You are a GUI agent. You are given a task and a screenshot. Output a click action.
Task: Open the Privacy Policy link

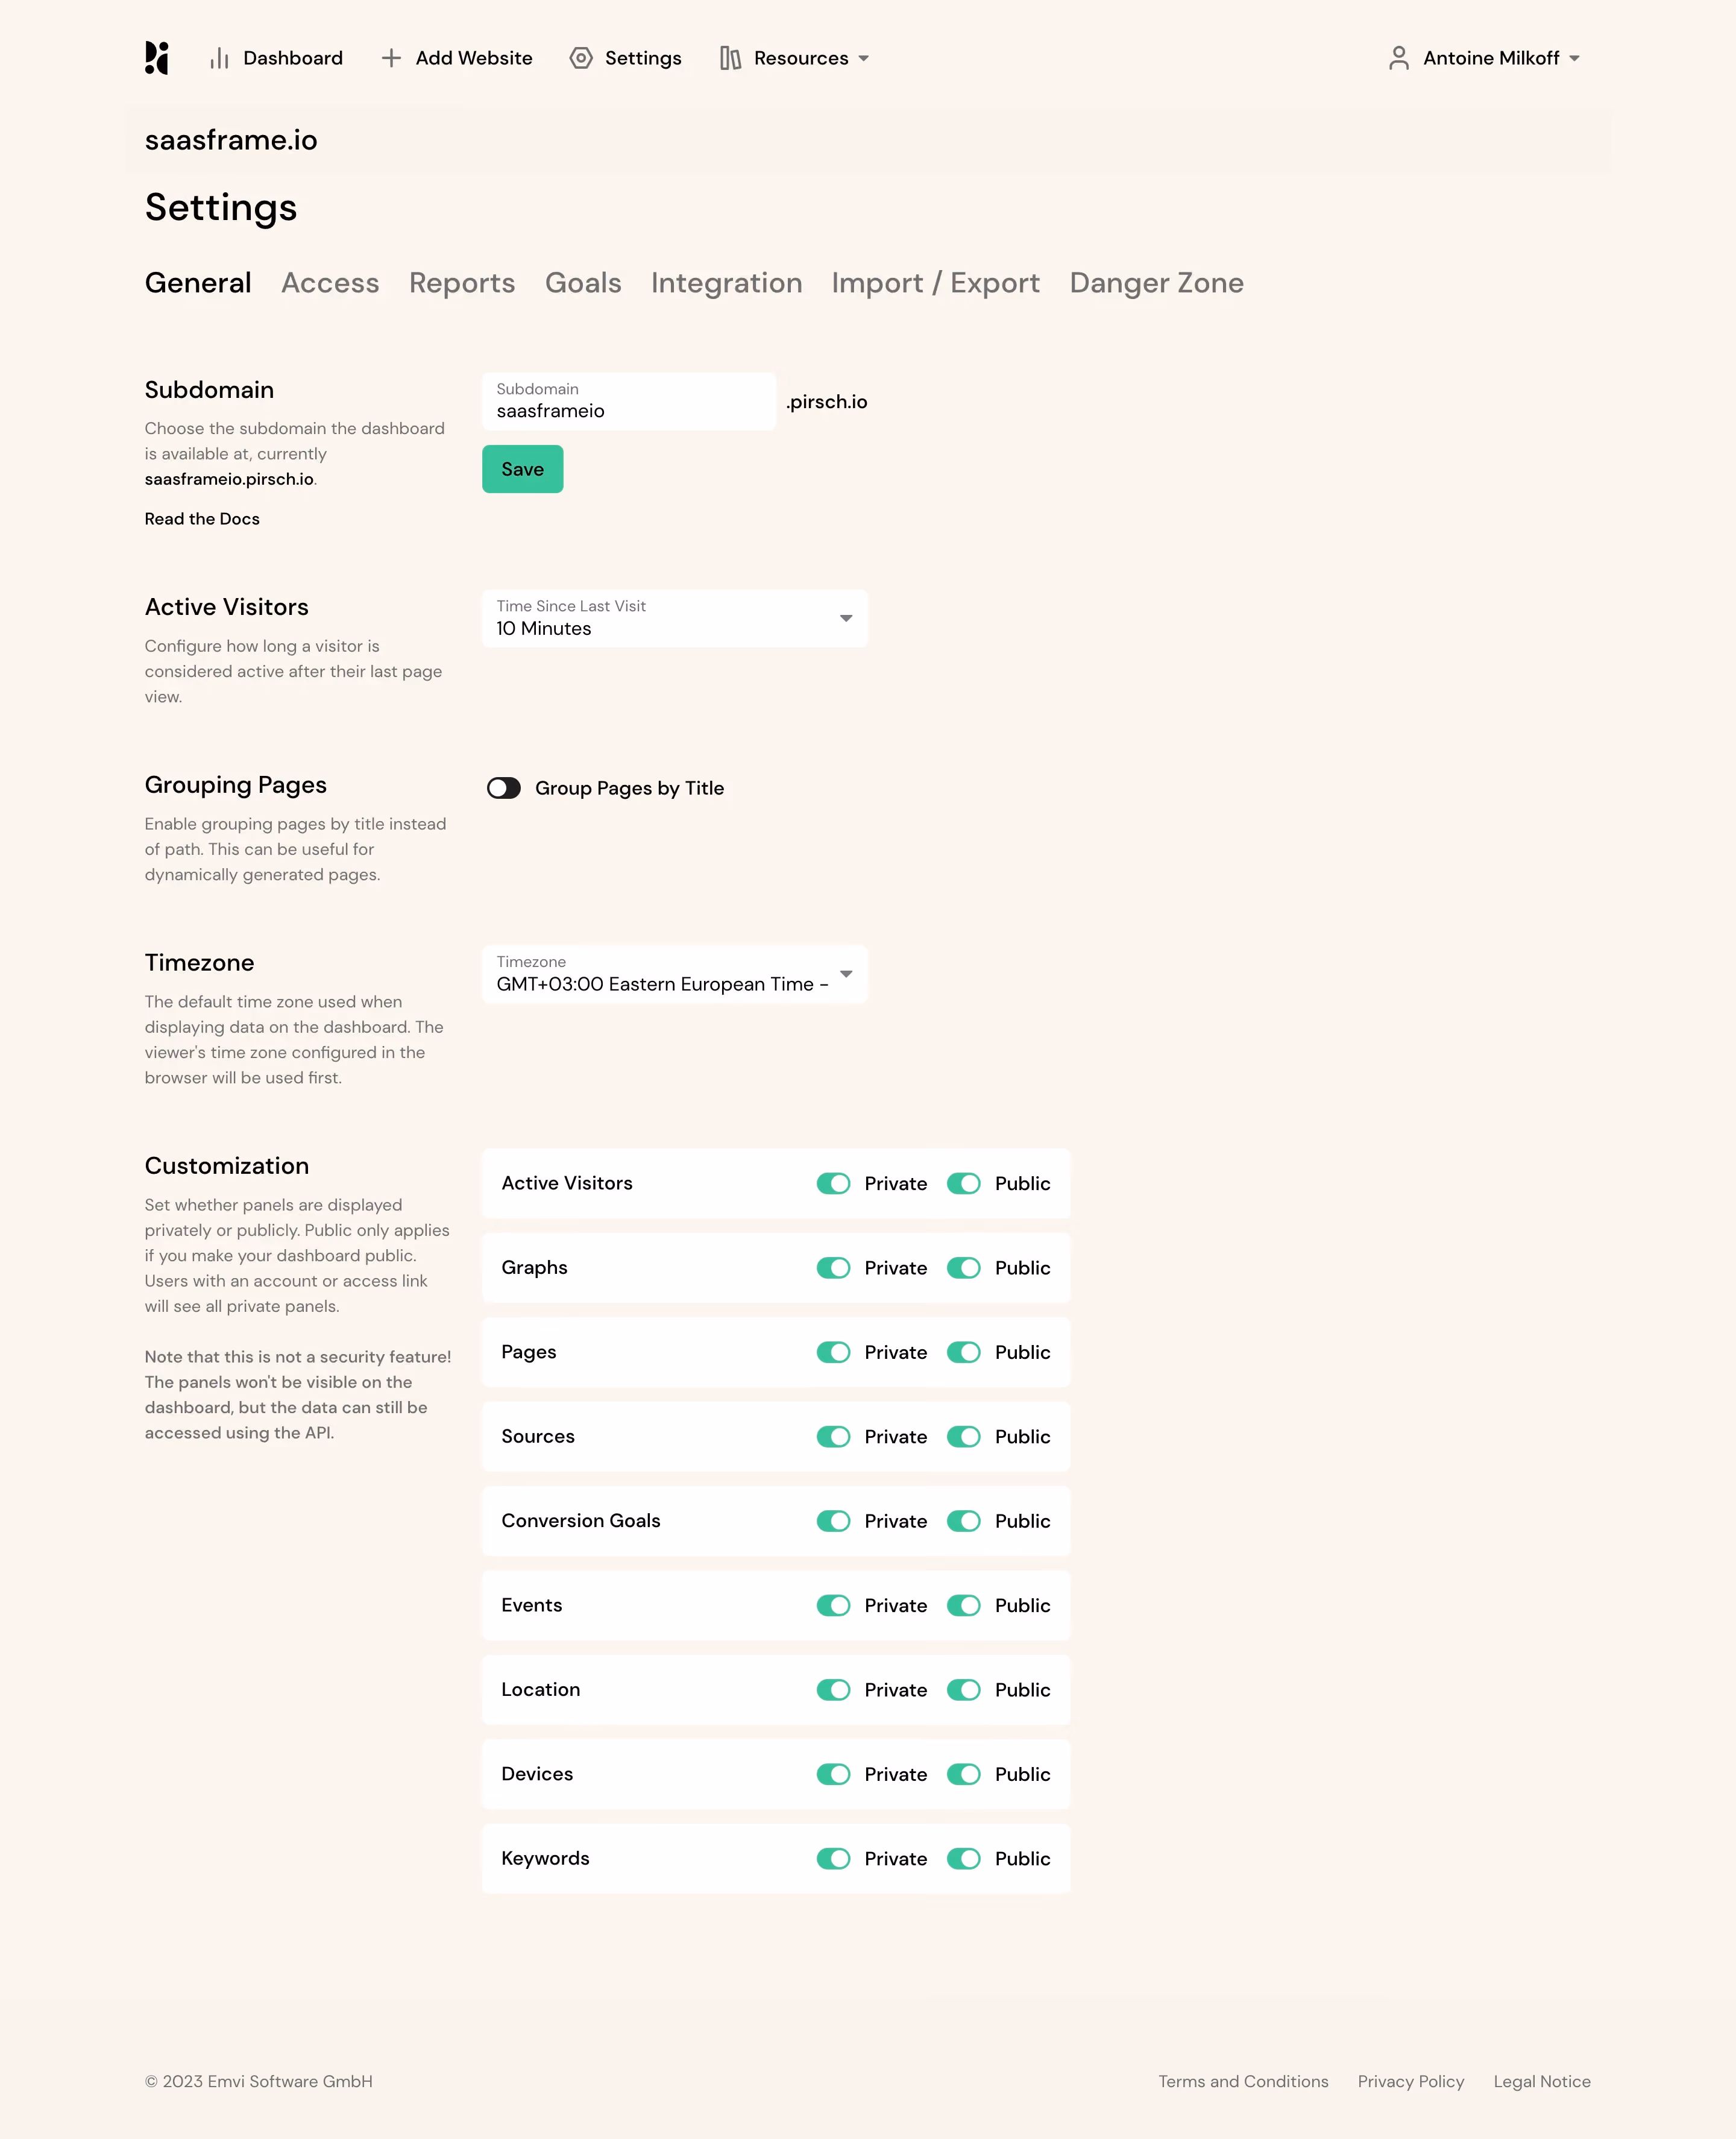[1411, 2081]
